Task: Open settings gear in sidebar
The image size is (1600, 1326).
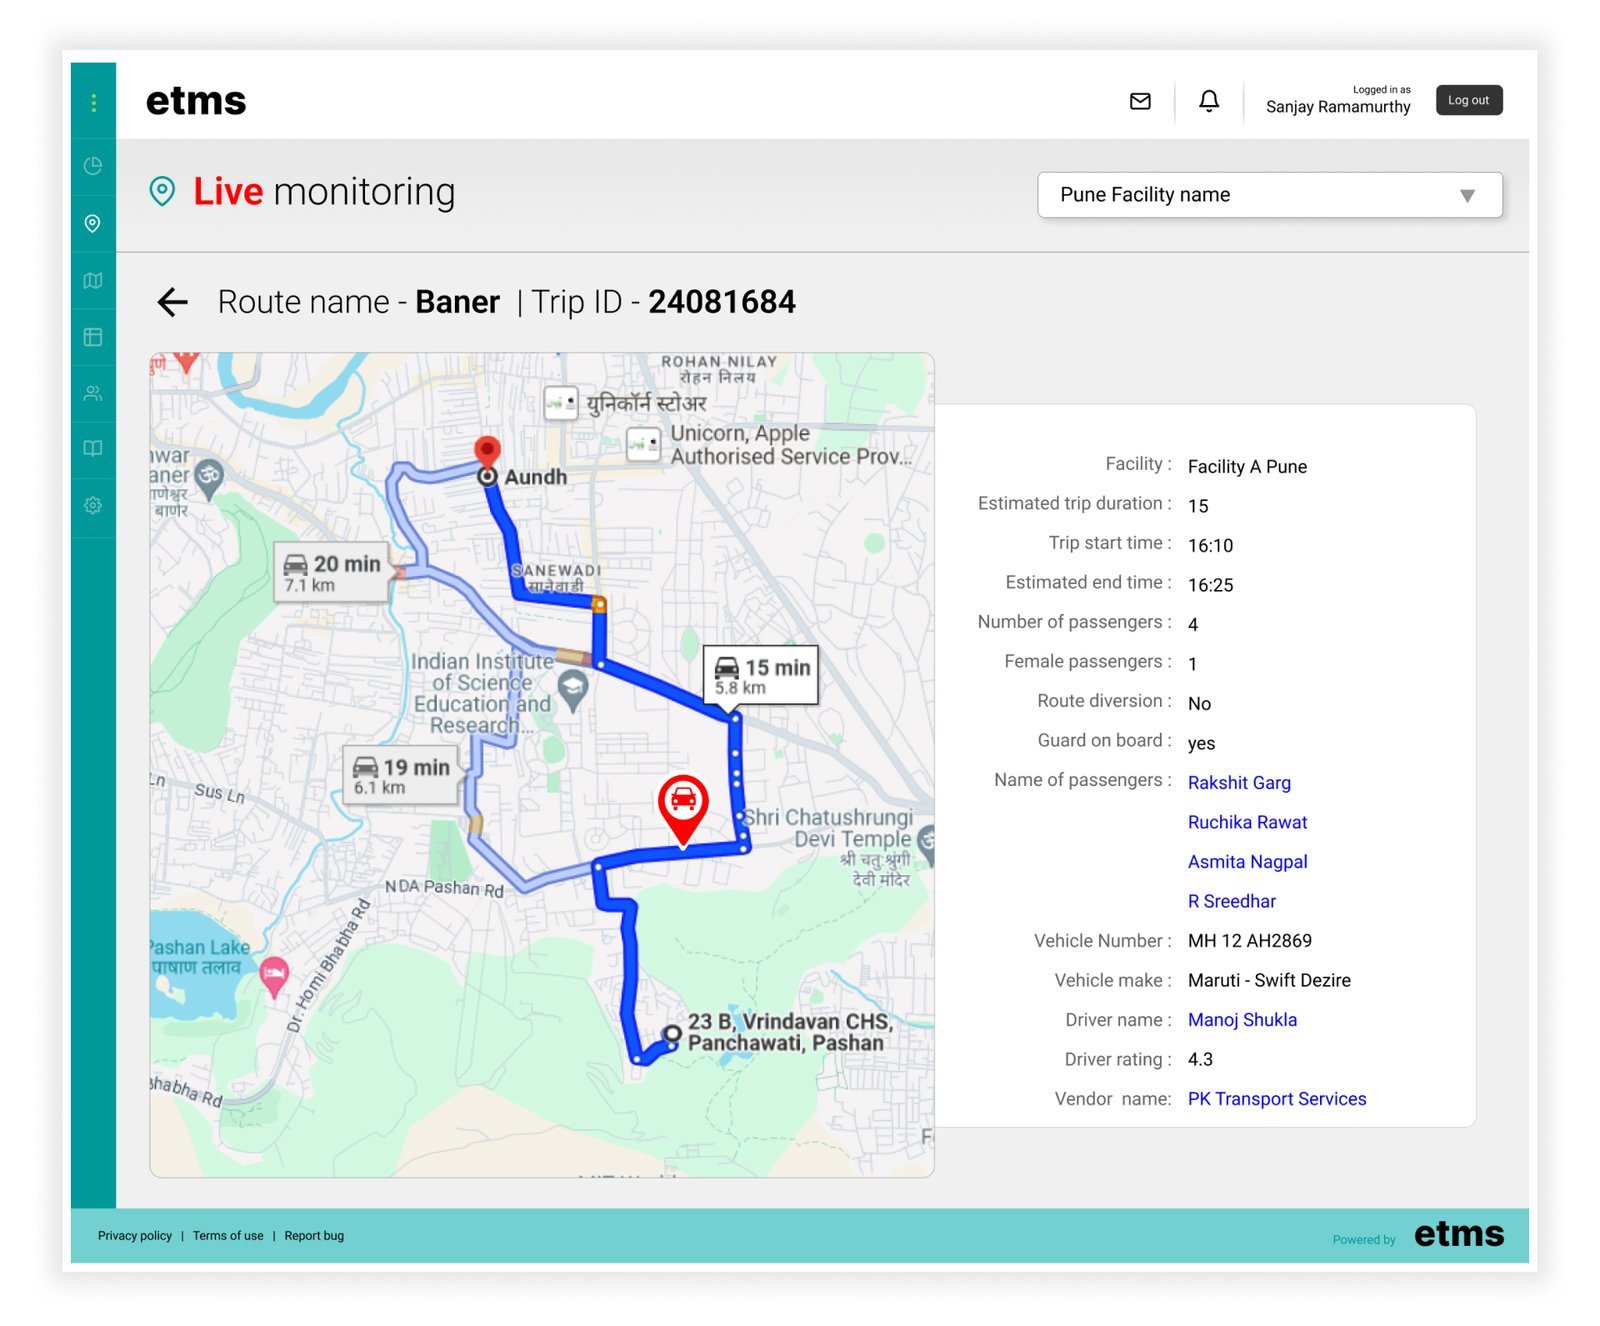Action: (93, 505)
